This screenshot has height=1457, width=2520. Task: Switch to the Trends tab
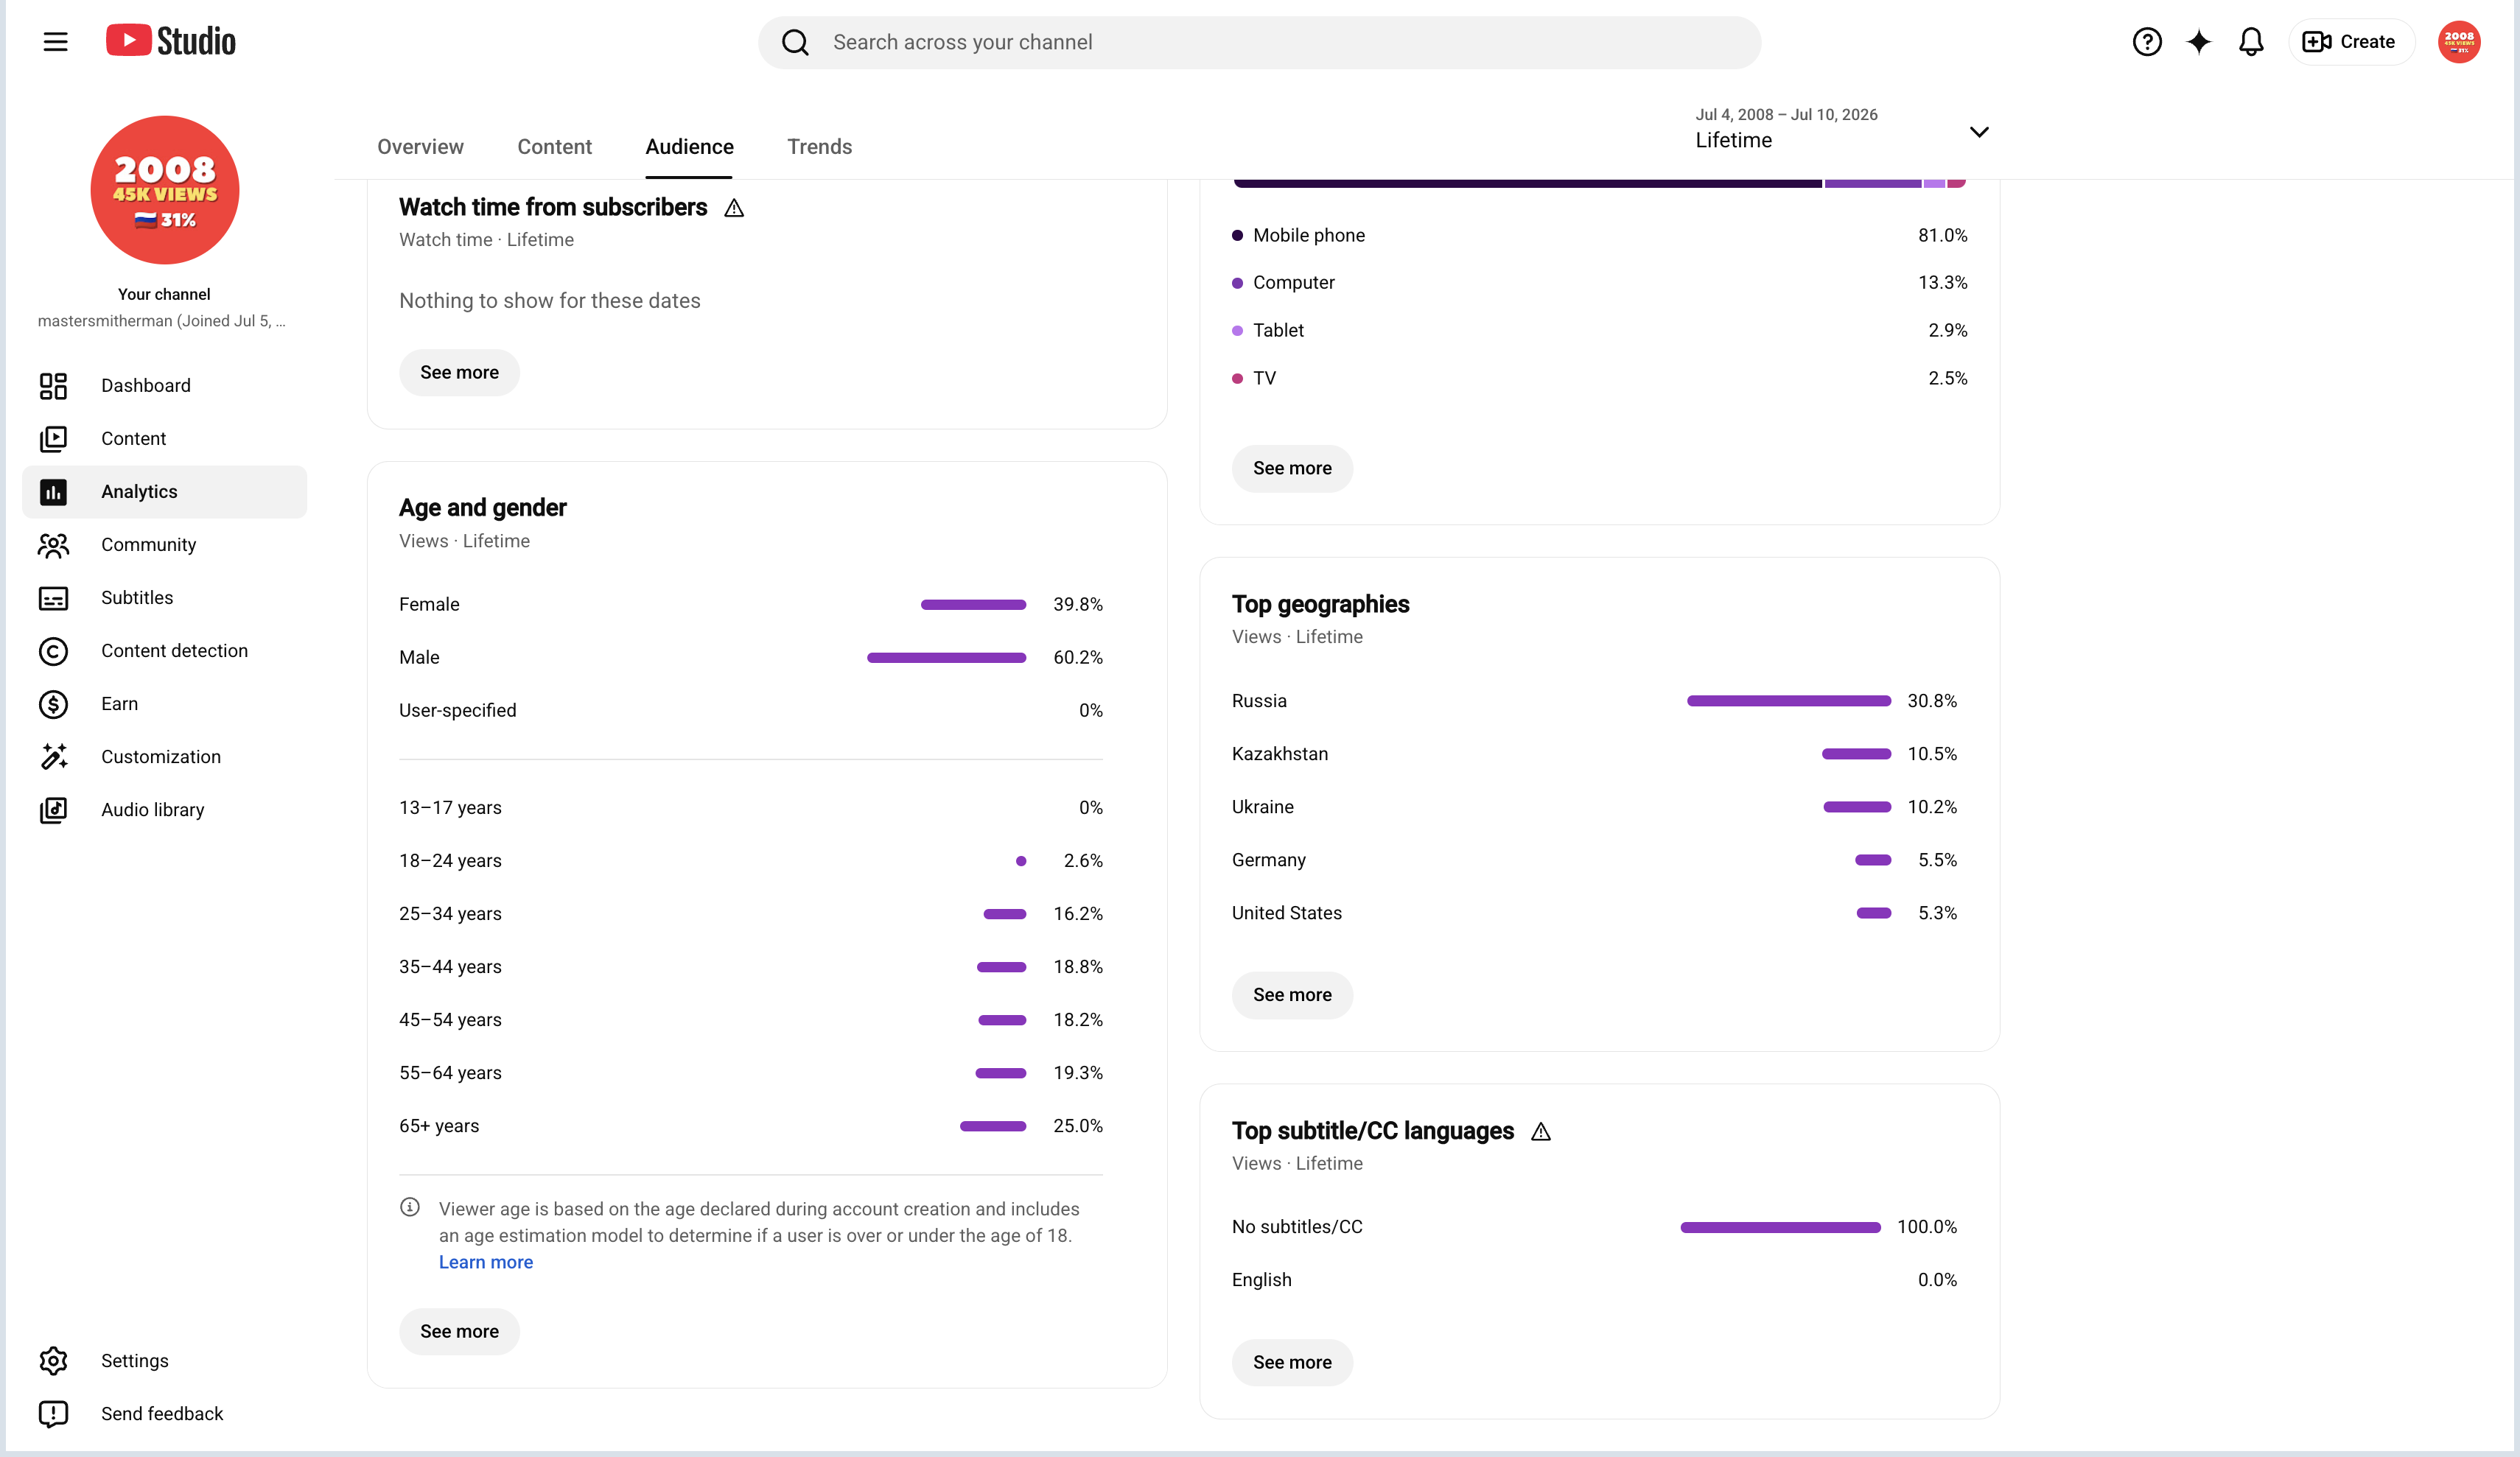(x=819, y=147)
